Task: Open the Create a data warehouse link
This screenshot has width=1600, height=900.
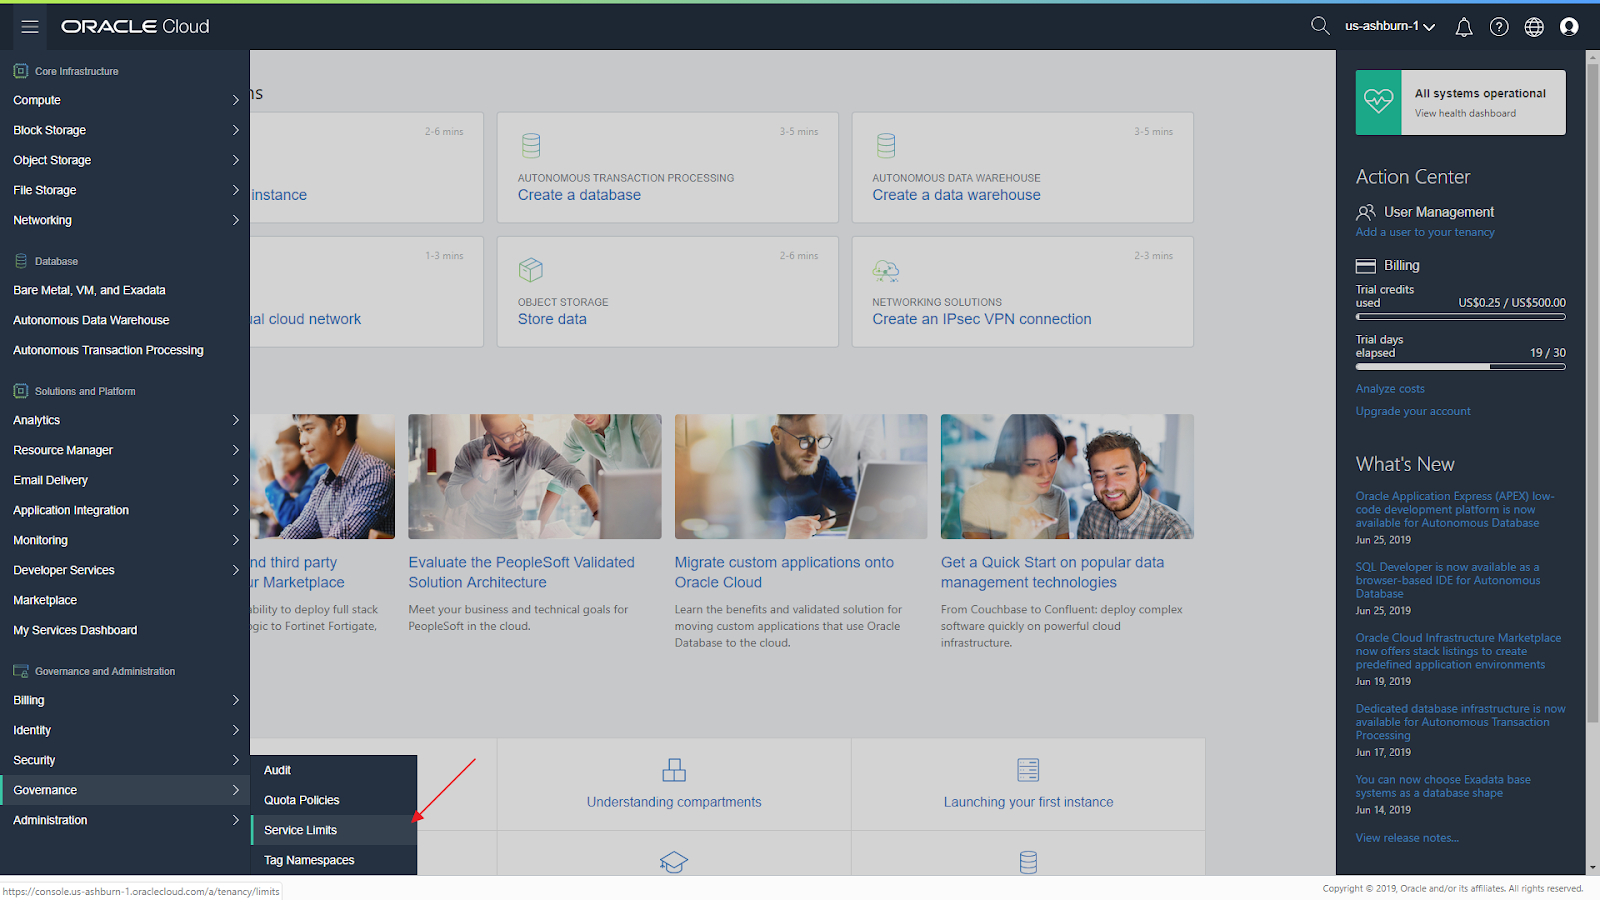Action: 956,195
